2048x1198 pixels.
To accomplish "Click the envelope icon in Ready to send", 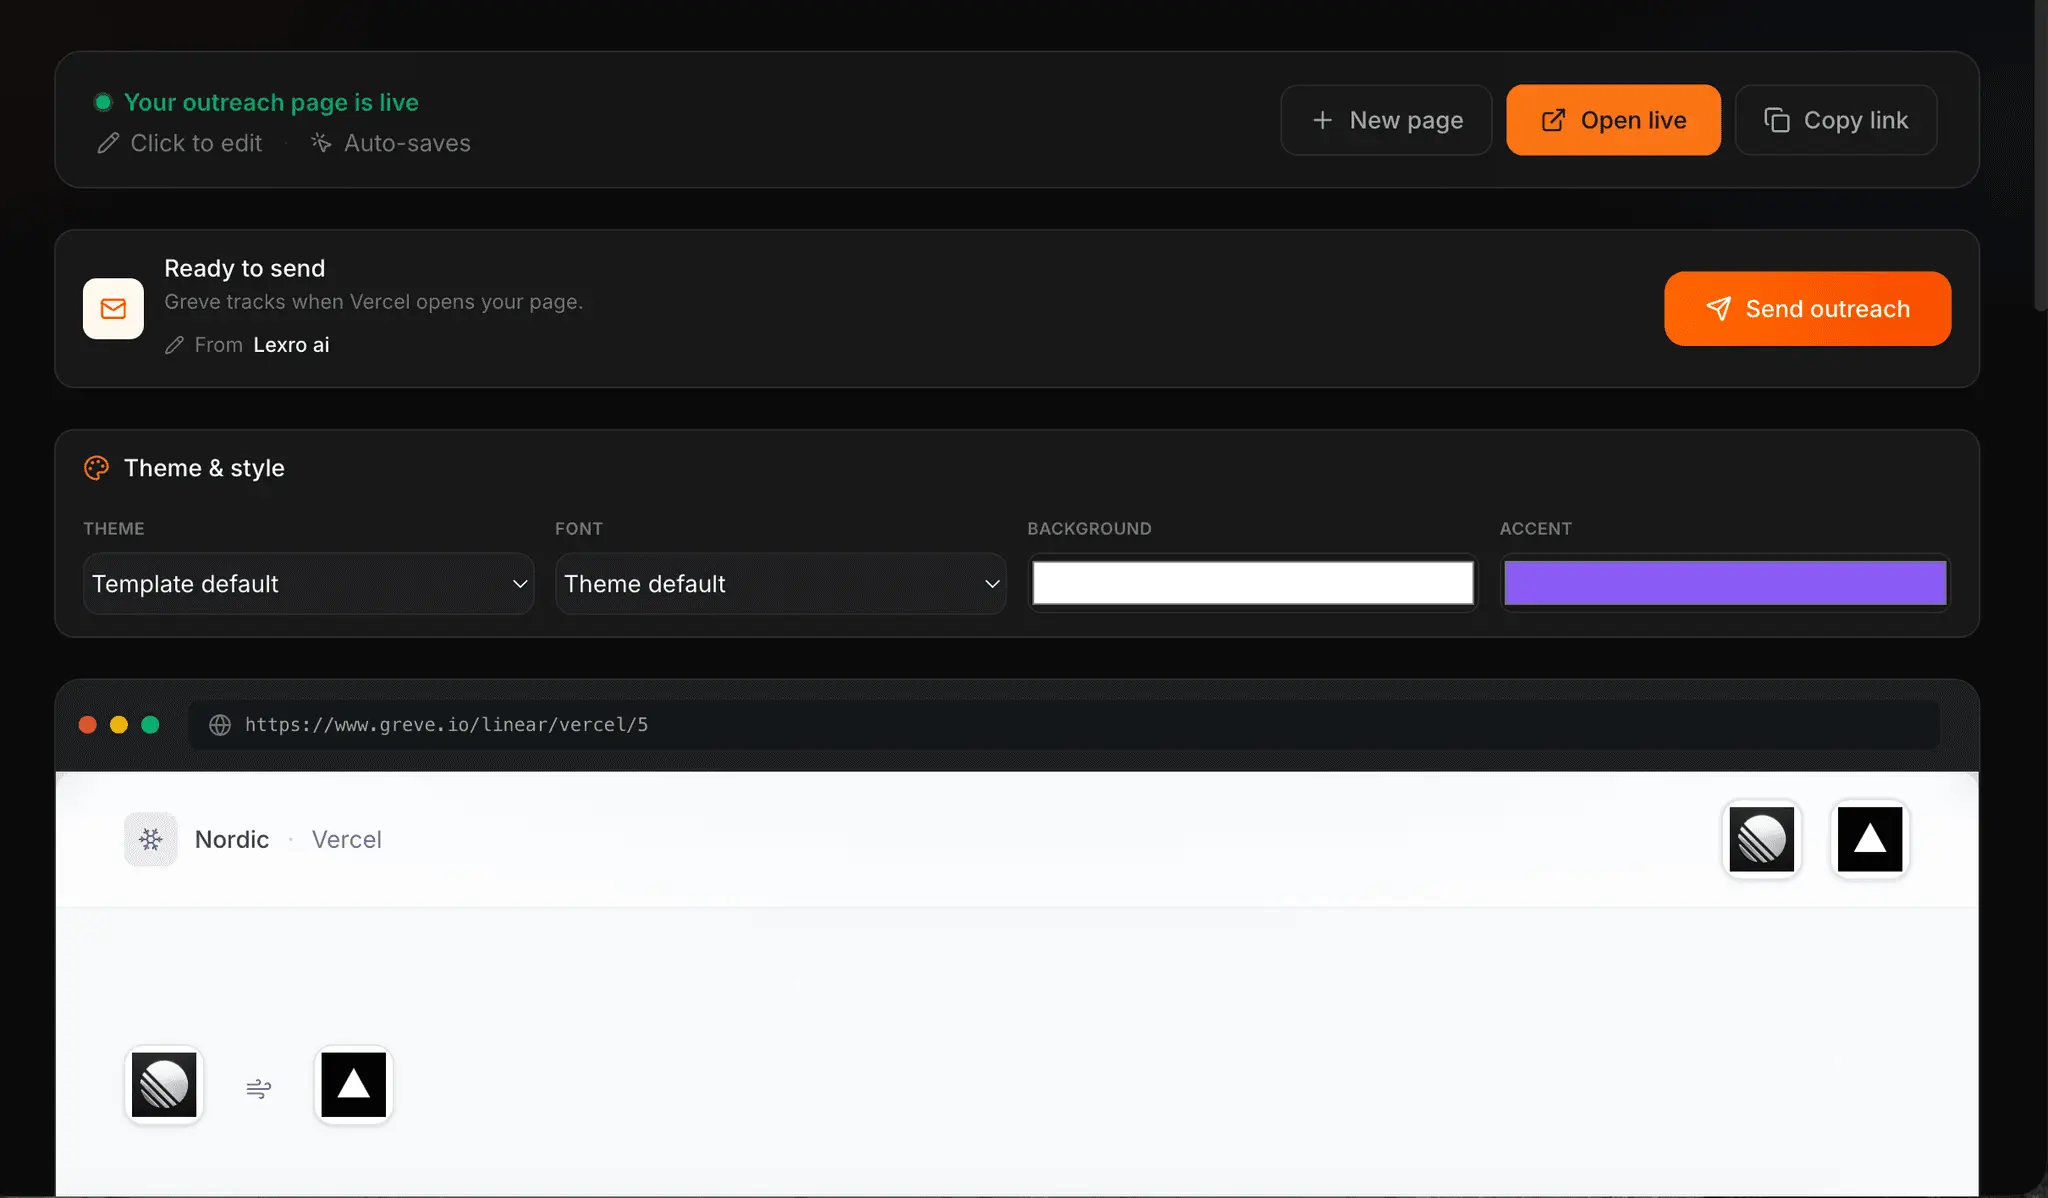I will (113, 309).
